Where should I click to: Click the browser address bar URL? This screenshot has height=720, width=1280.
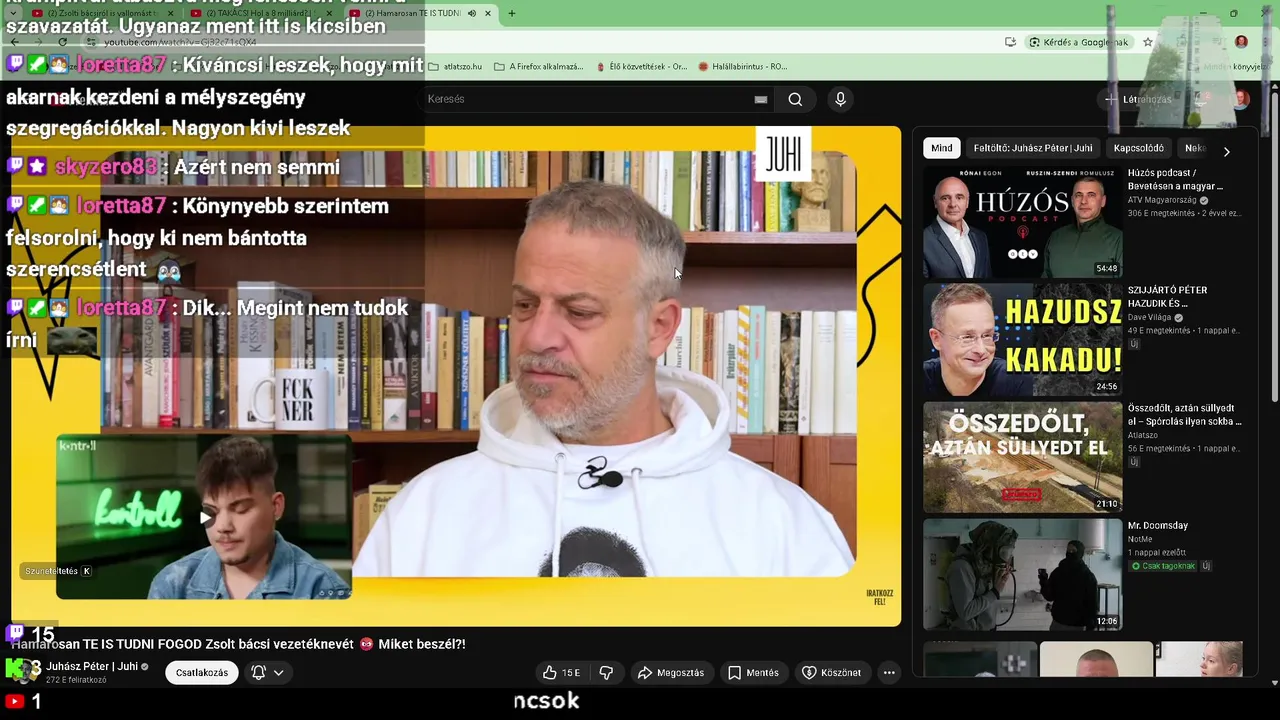(180, 43)
